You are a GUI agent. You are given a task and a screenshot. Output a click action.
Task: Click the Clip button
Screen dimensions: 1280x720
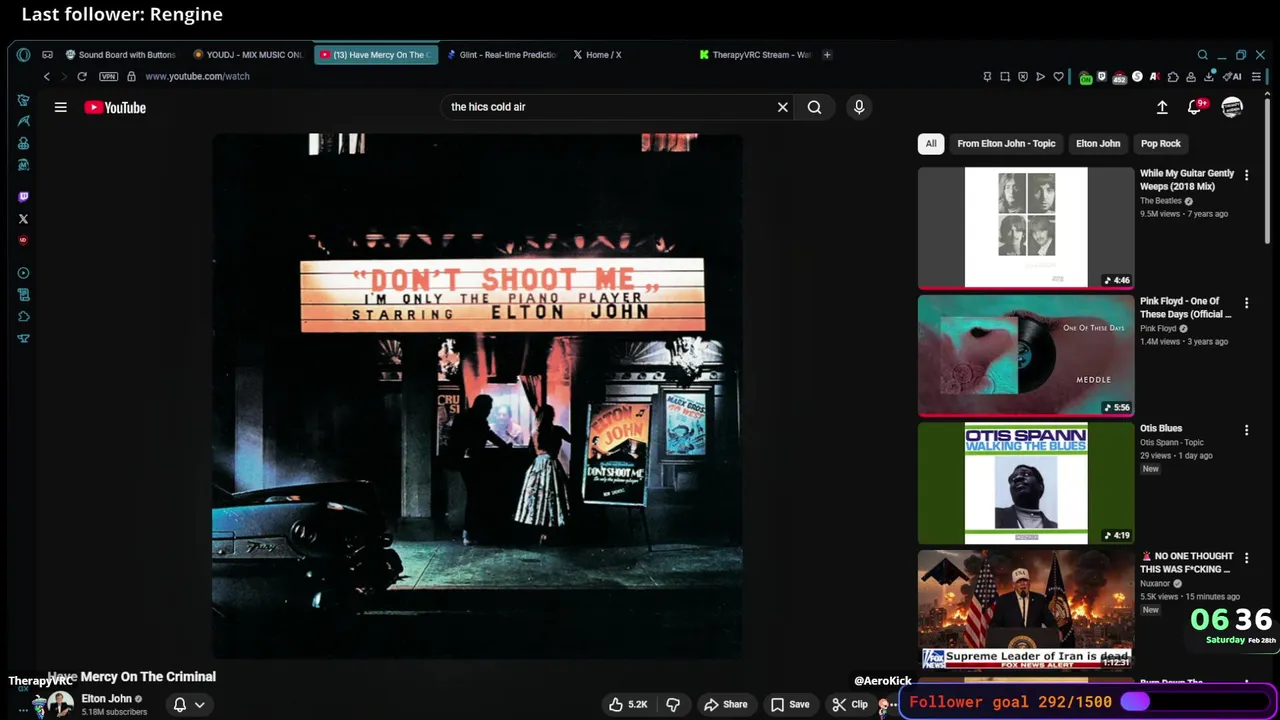(x=850, y=704)
